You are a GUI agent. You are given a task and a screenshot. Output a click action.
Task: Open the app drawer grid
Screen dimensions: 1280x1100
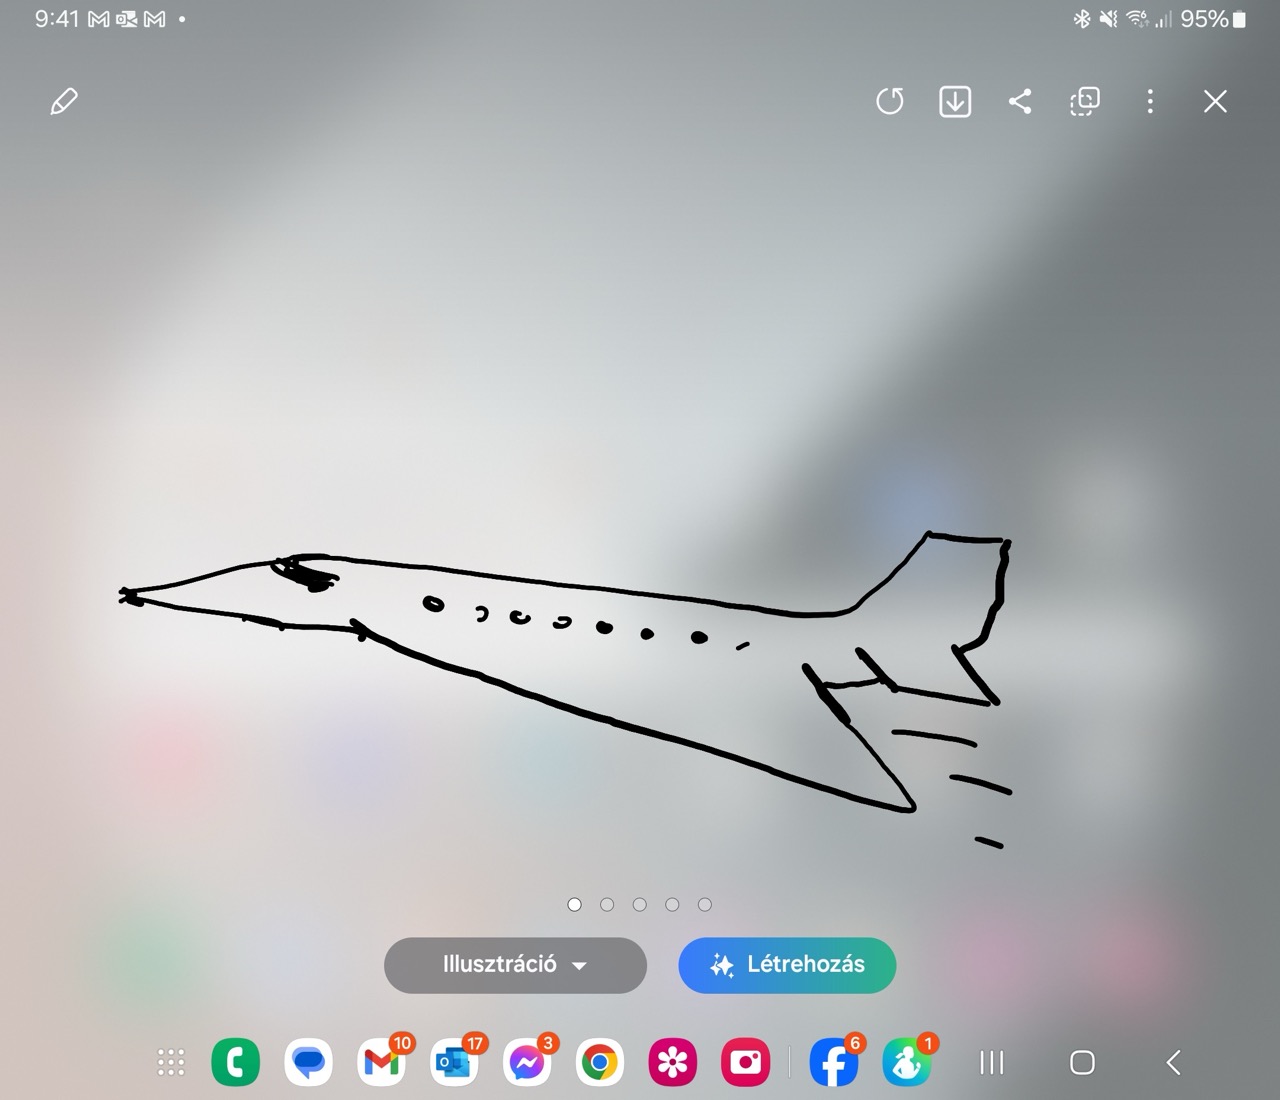coord(170,1062)
